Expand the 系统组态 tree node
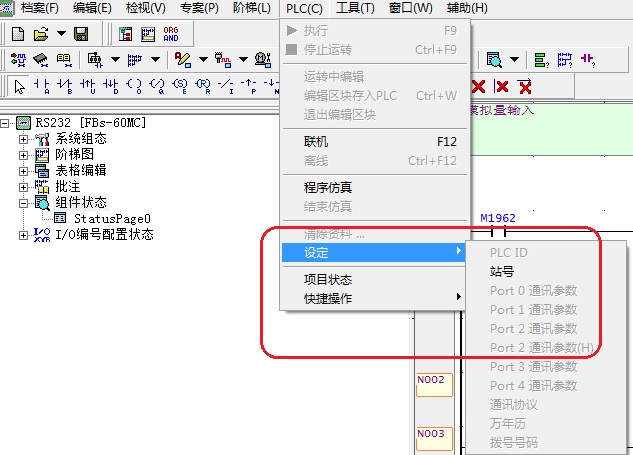Image resolution: width=633 pixels, height=455 pixels. click(24, 139)
